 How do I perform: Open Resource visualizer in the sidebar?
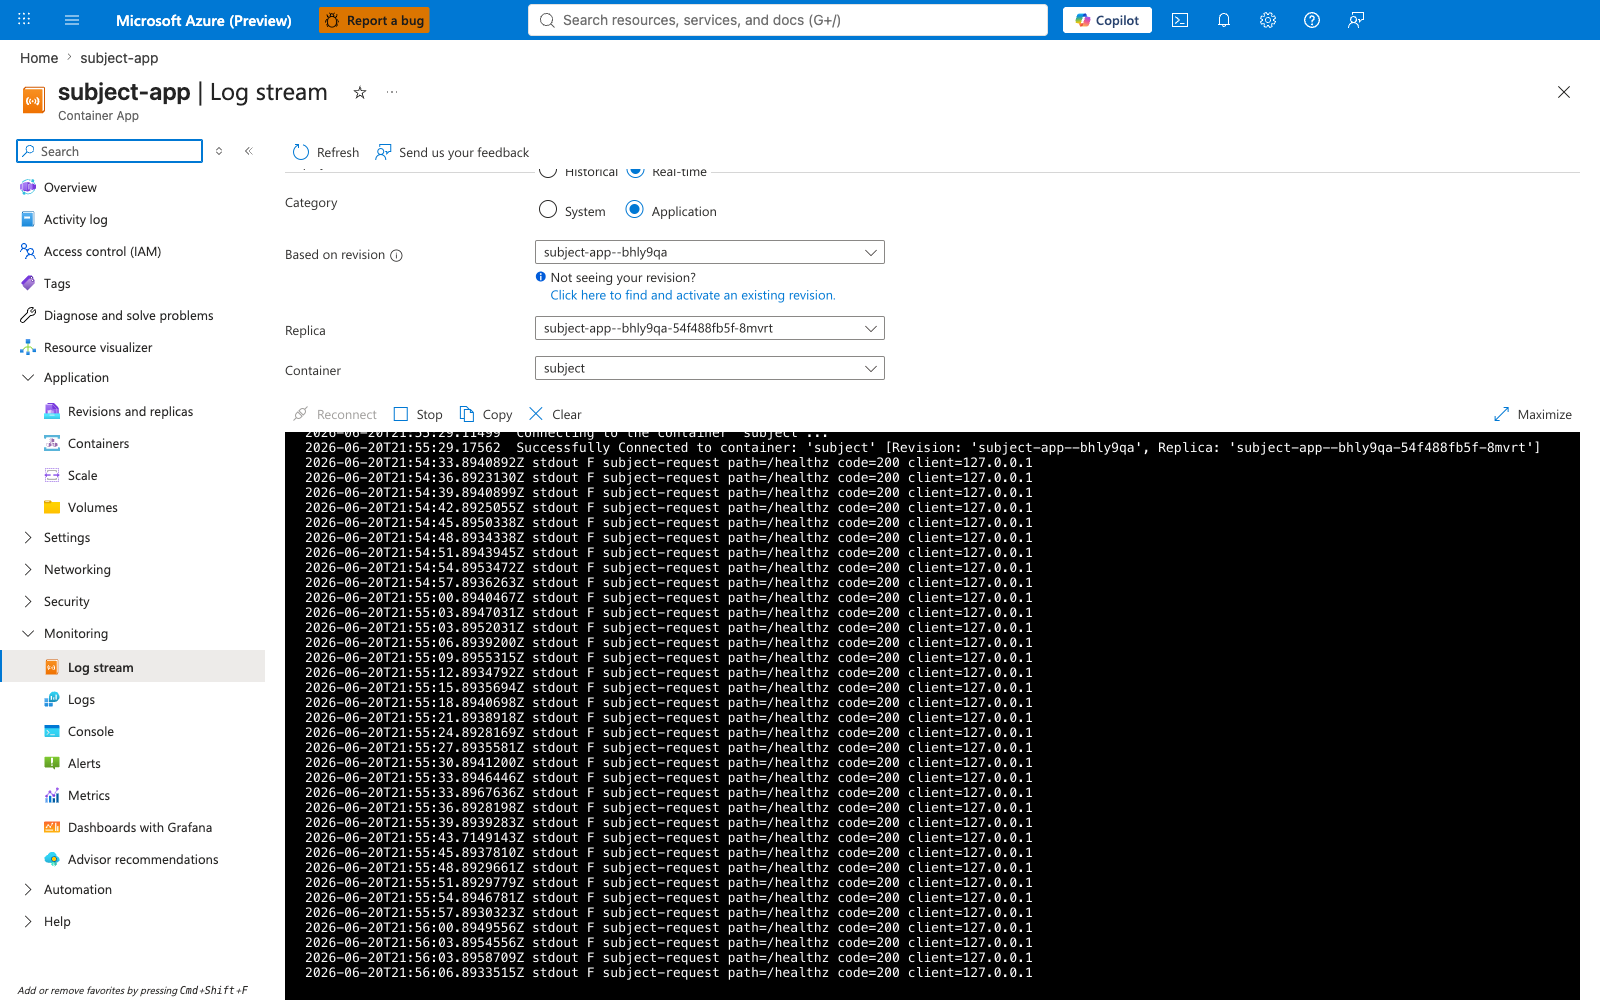pos(98,347)
